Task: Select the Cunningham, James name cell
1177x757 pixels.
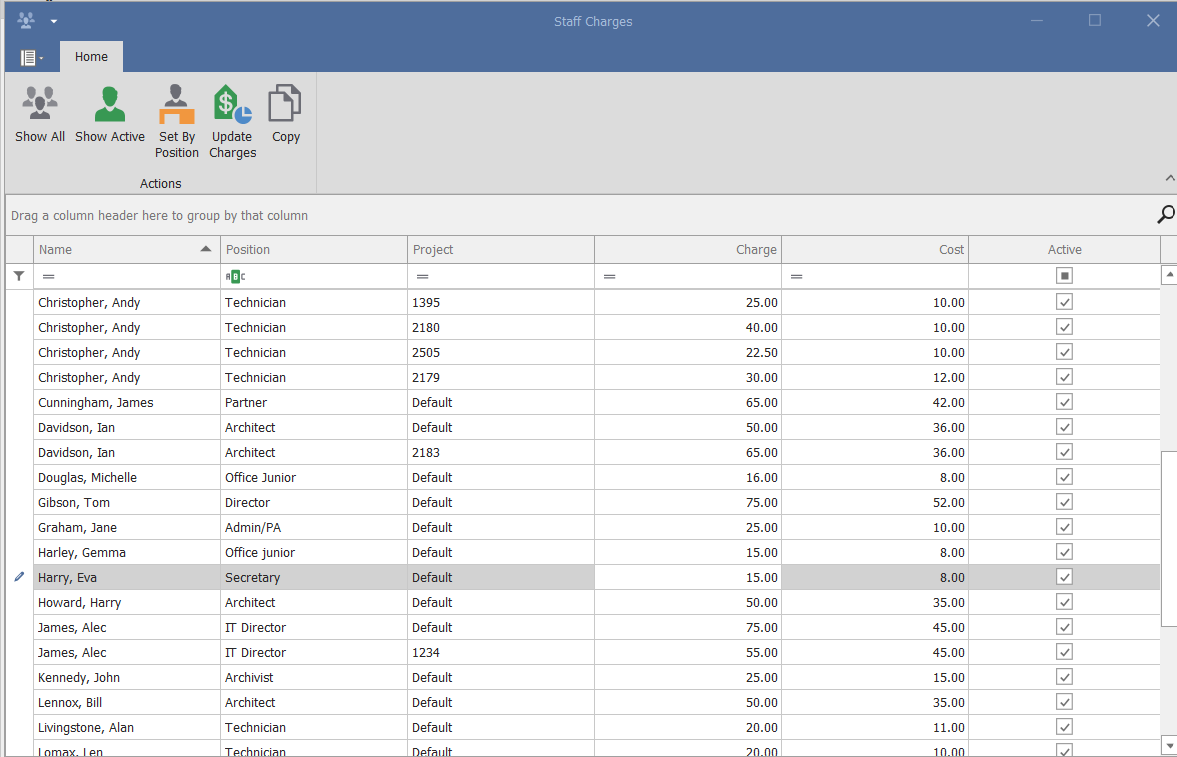Action: pos(127,403)
